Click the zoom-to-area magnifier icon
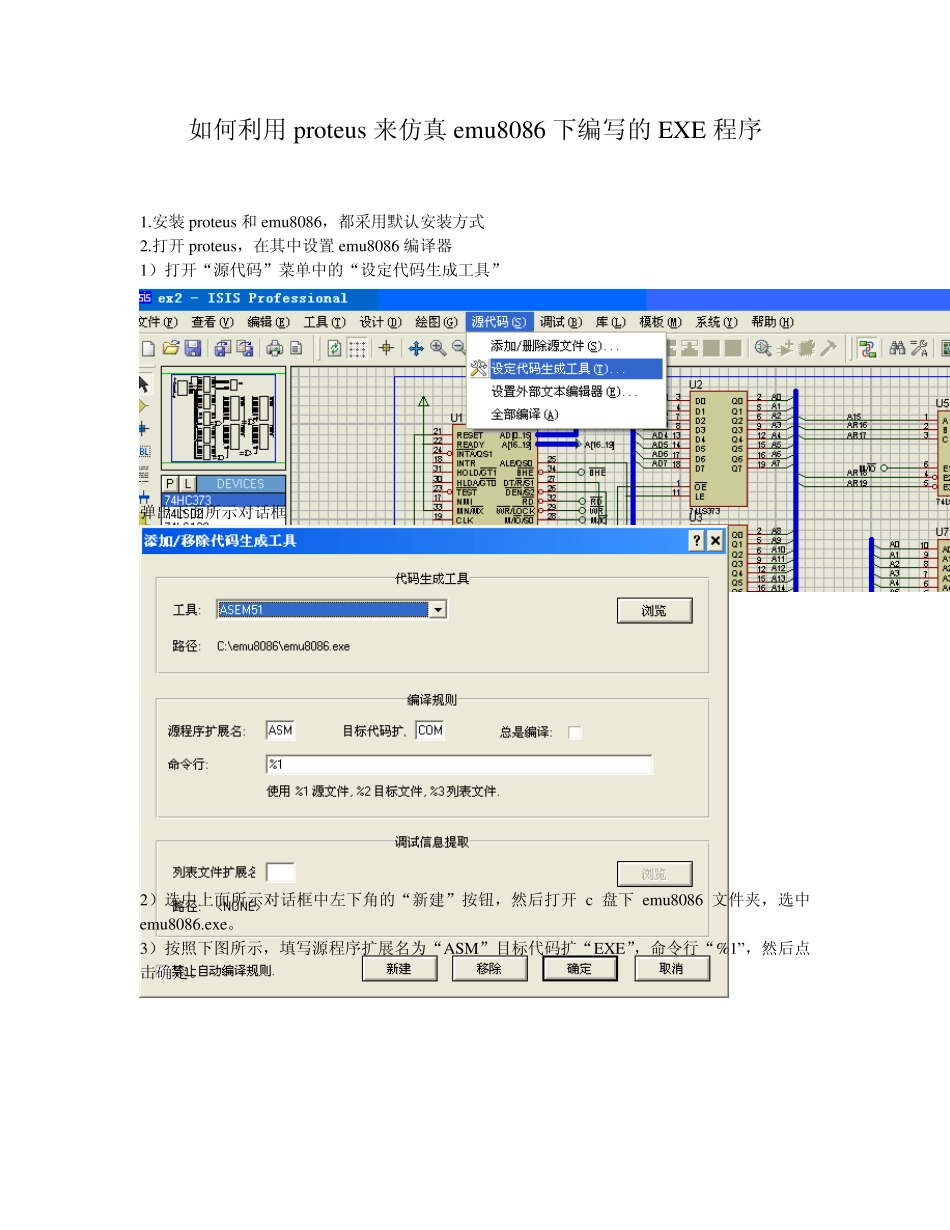Screen dimensions: 950x1230 (762, 348)
